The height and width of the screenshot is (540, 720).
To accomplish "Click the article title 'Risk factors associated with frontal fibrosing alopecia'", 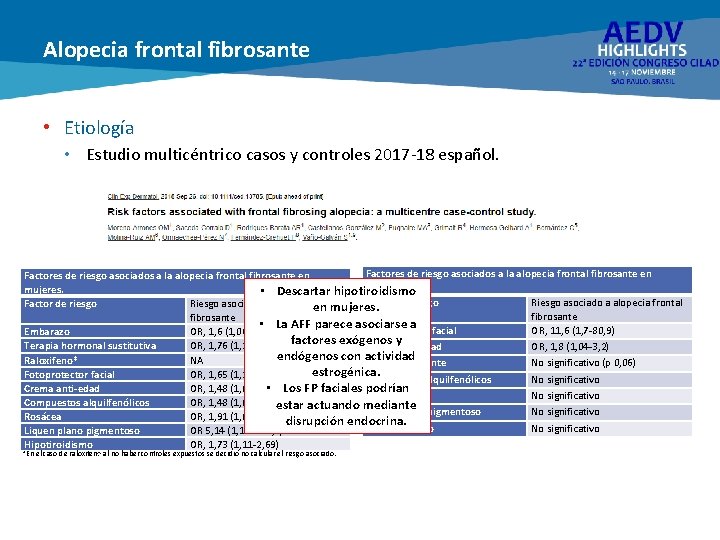I will [321, 212].
